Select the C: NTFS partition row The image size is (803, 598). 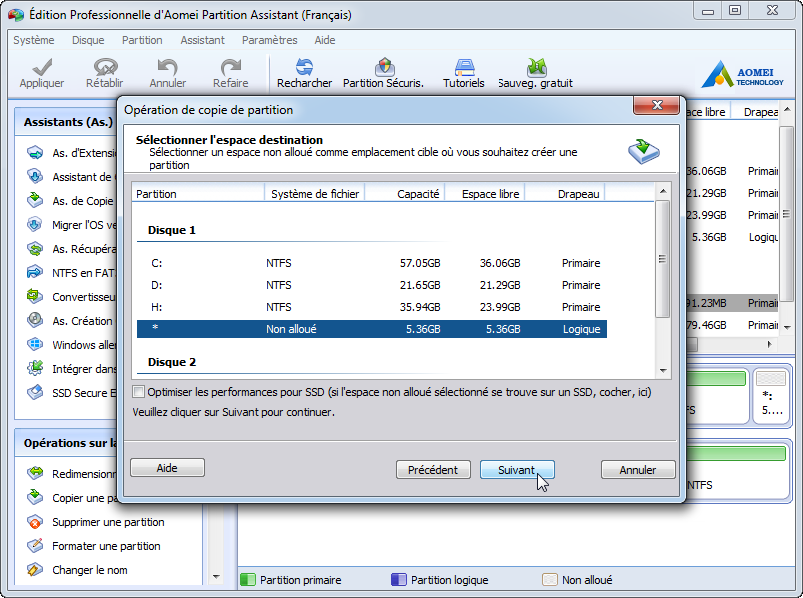pos(372,263)
